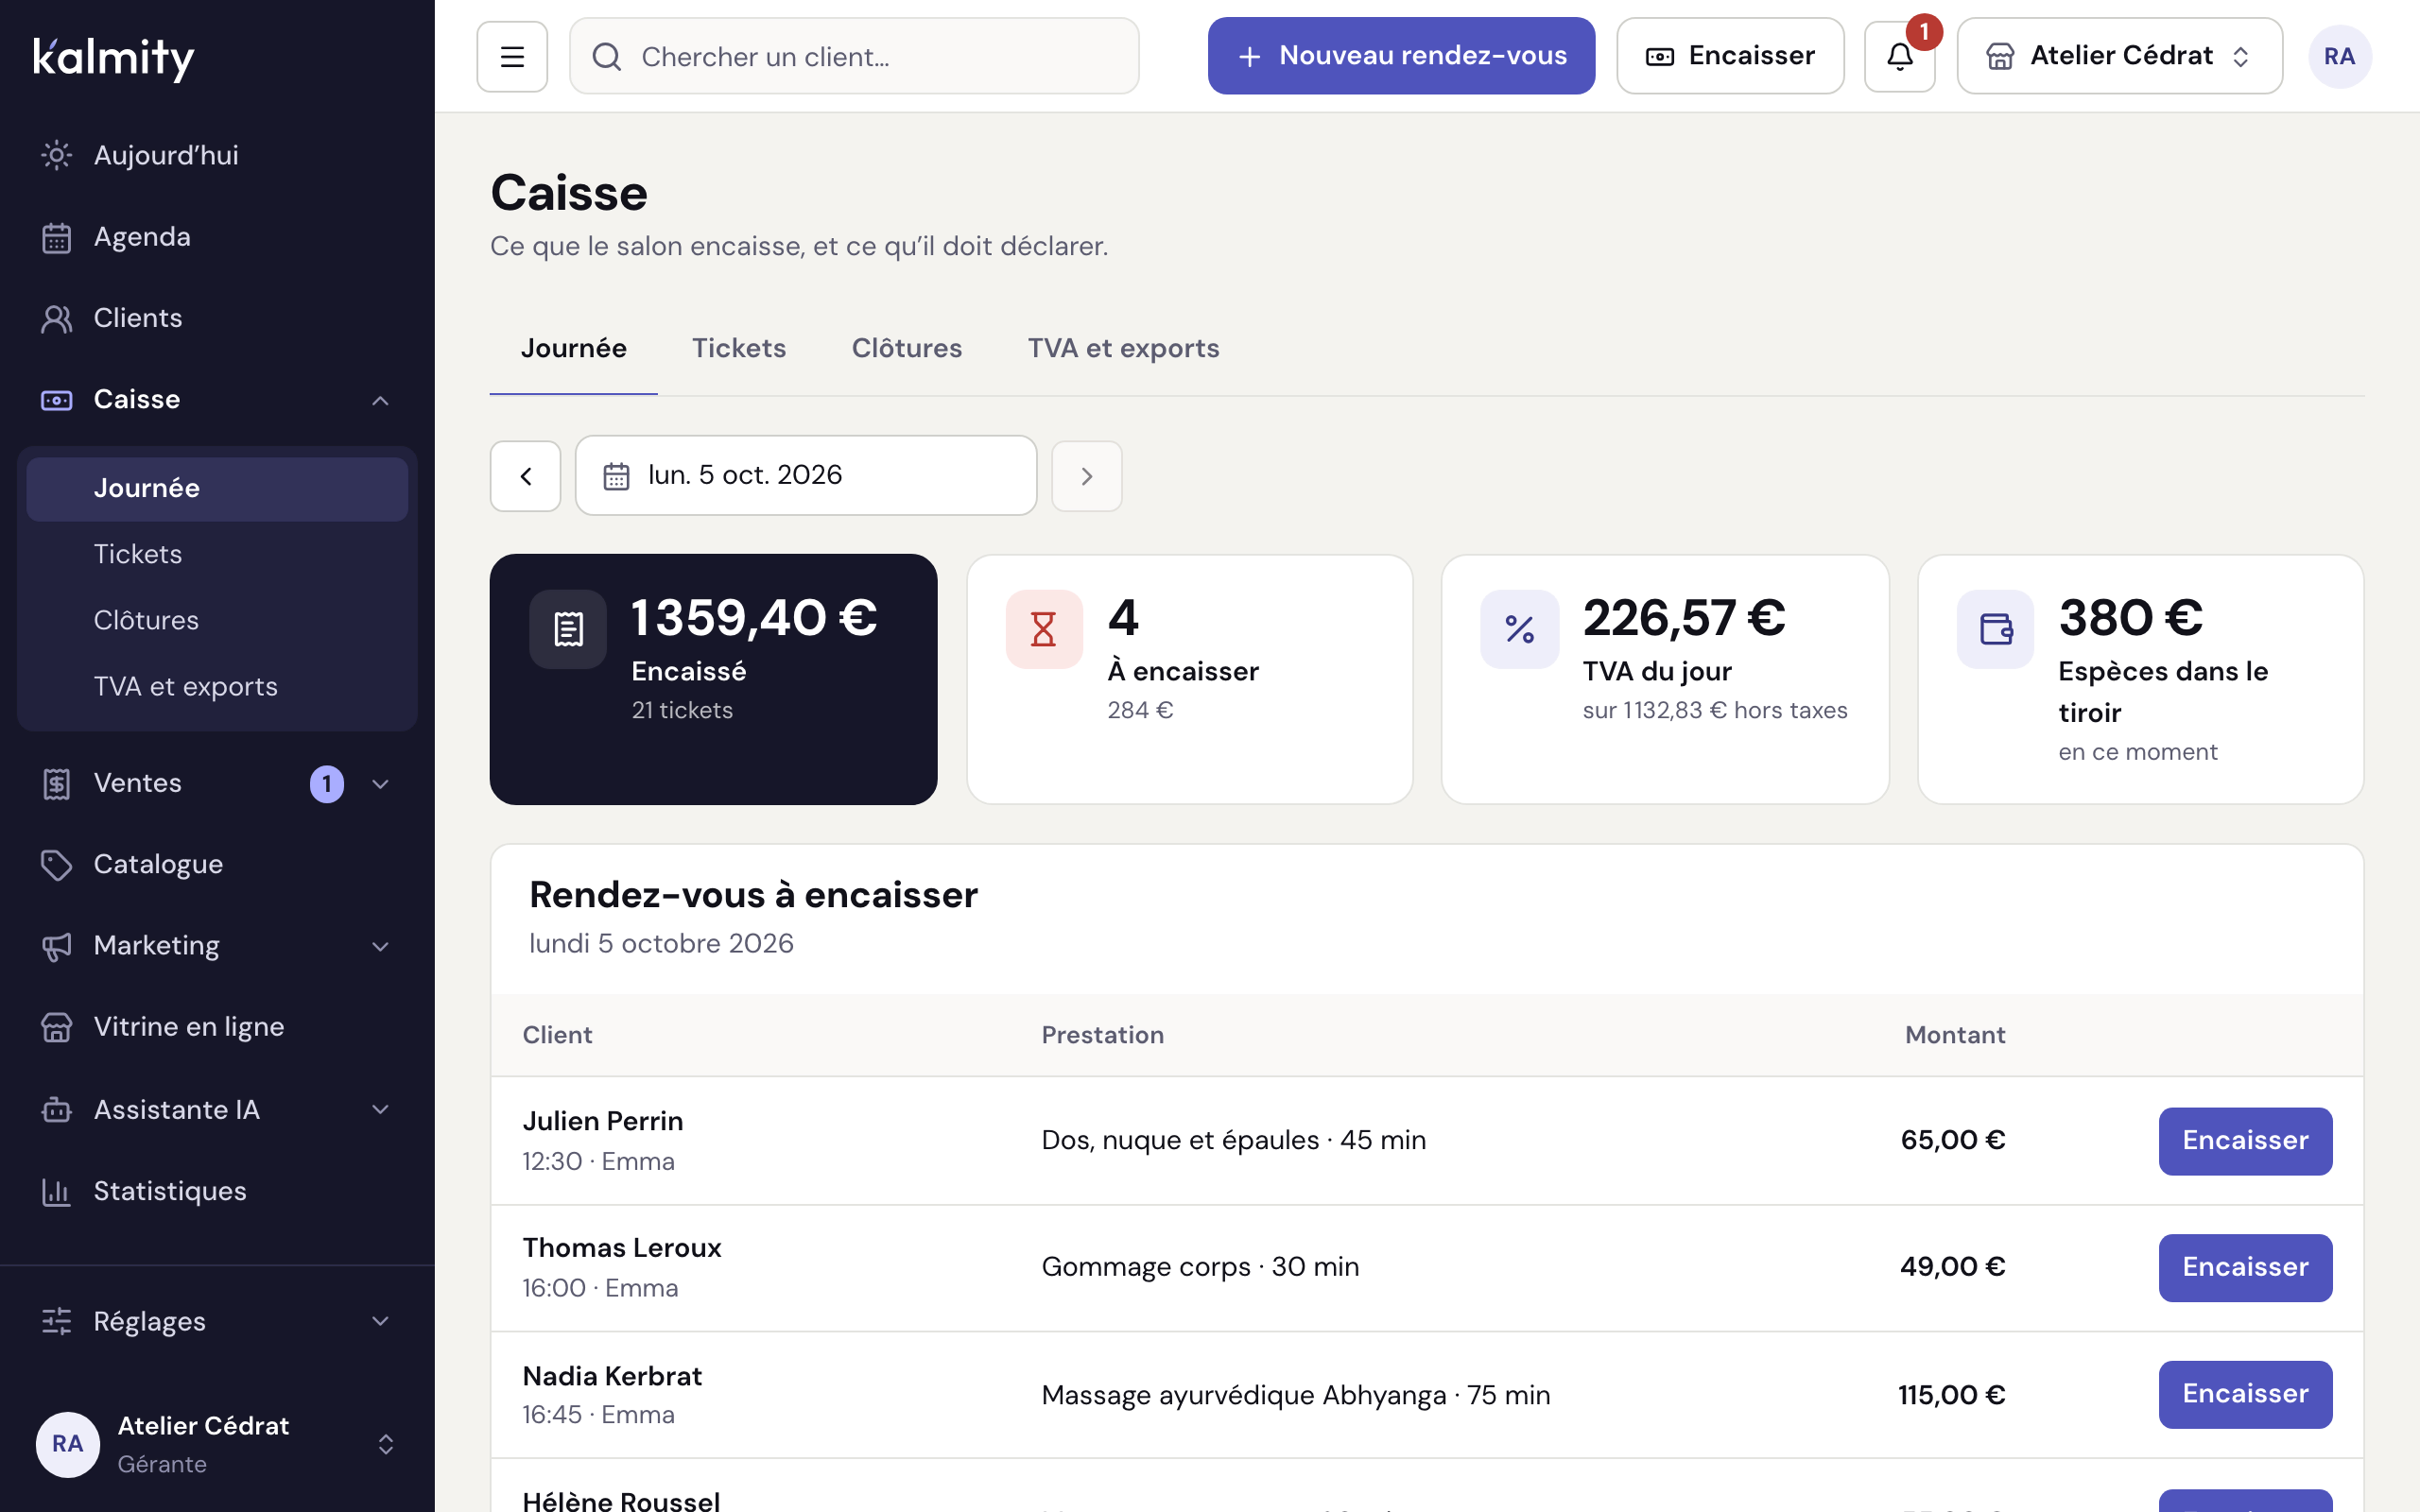Open Statistiques in sidebar

217,1191
